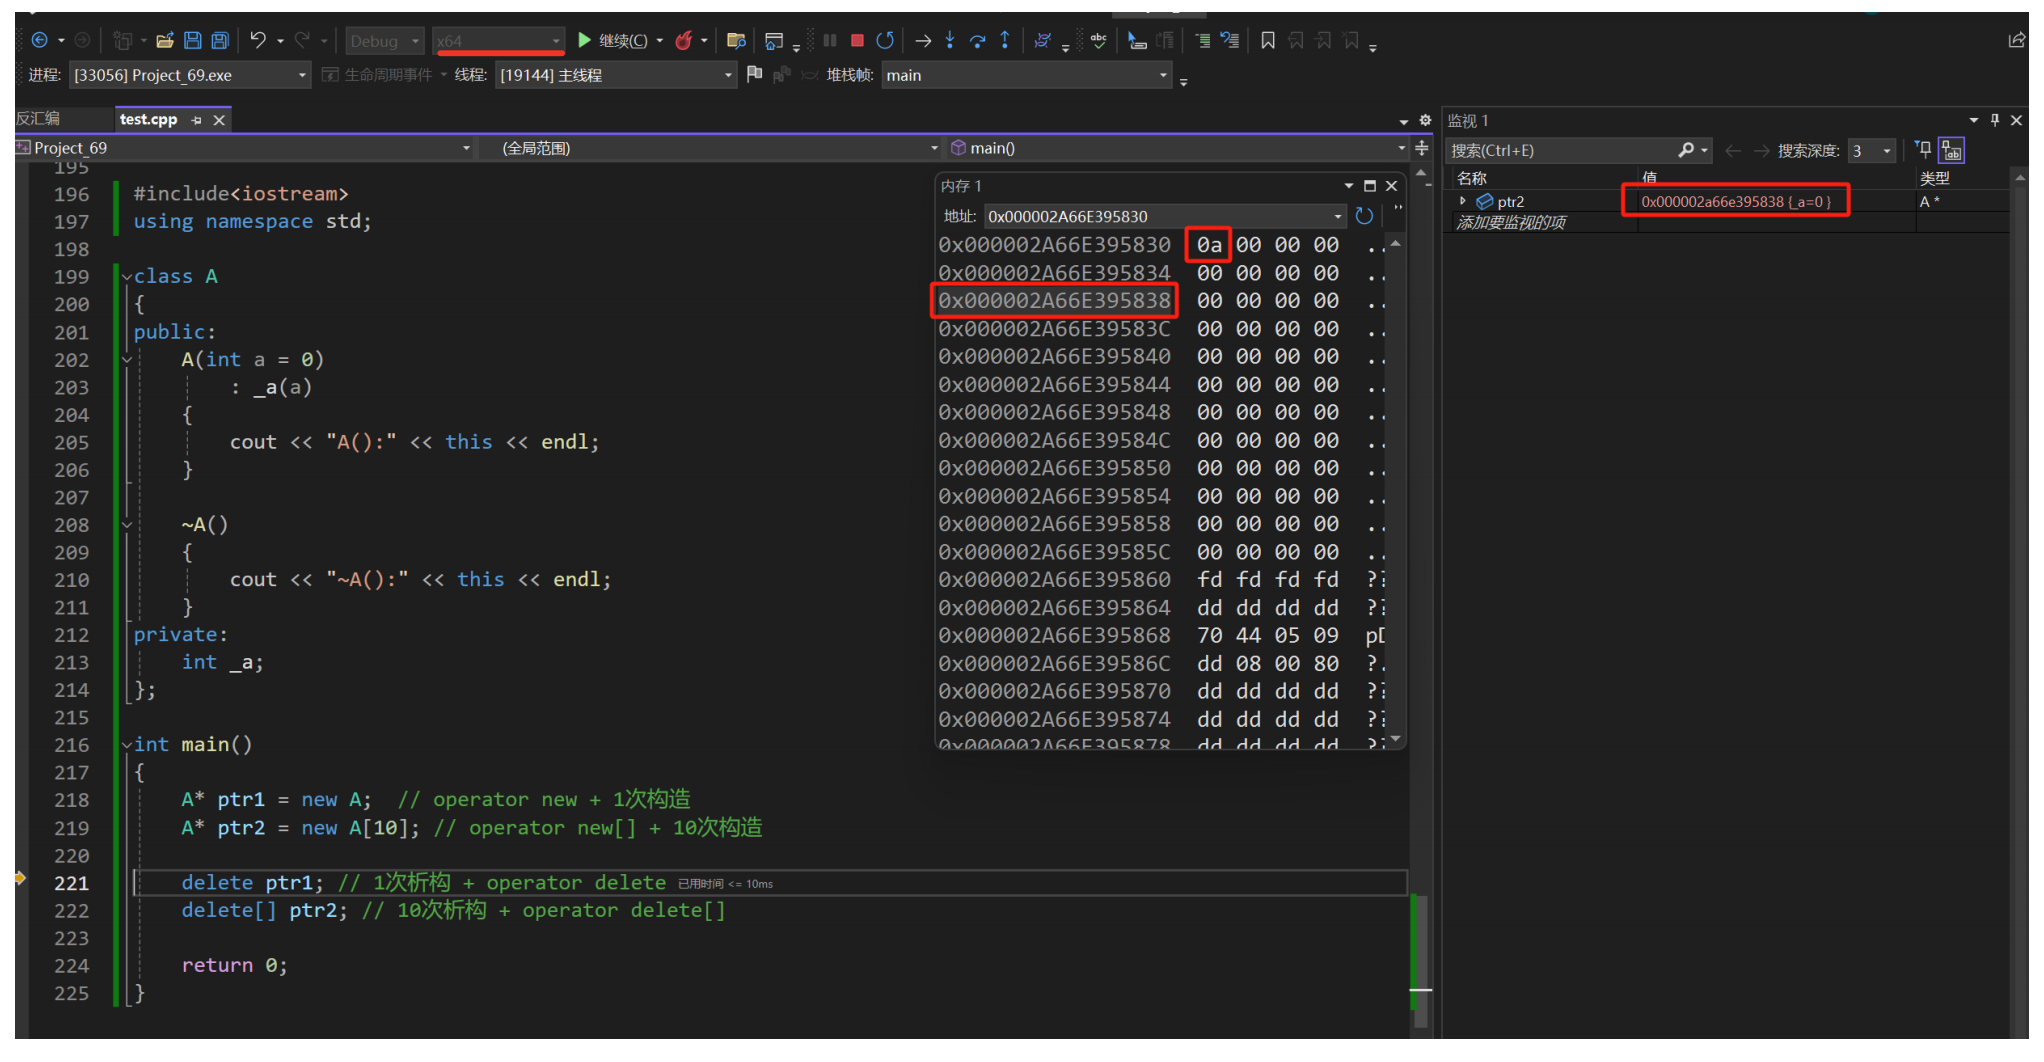The width and height of the screenshot is (2044, 1062).
Task: Expand the ptr2 watch entry
Action: tap(1463, 201)
